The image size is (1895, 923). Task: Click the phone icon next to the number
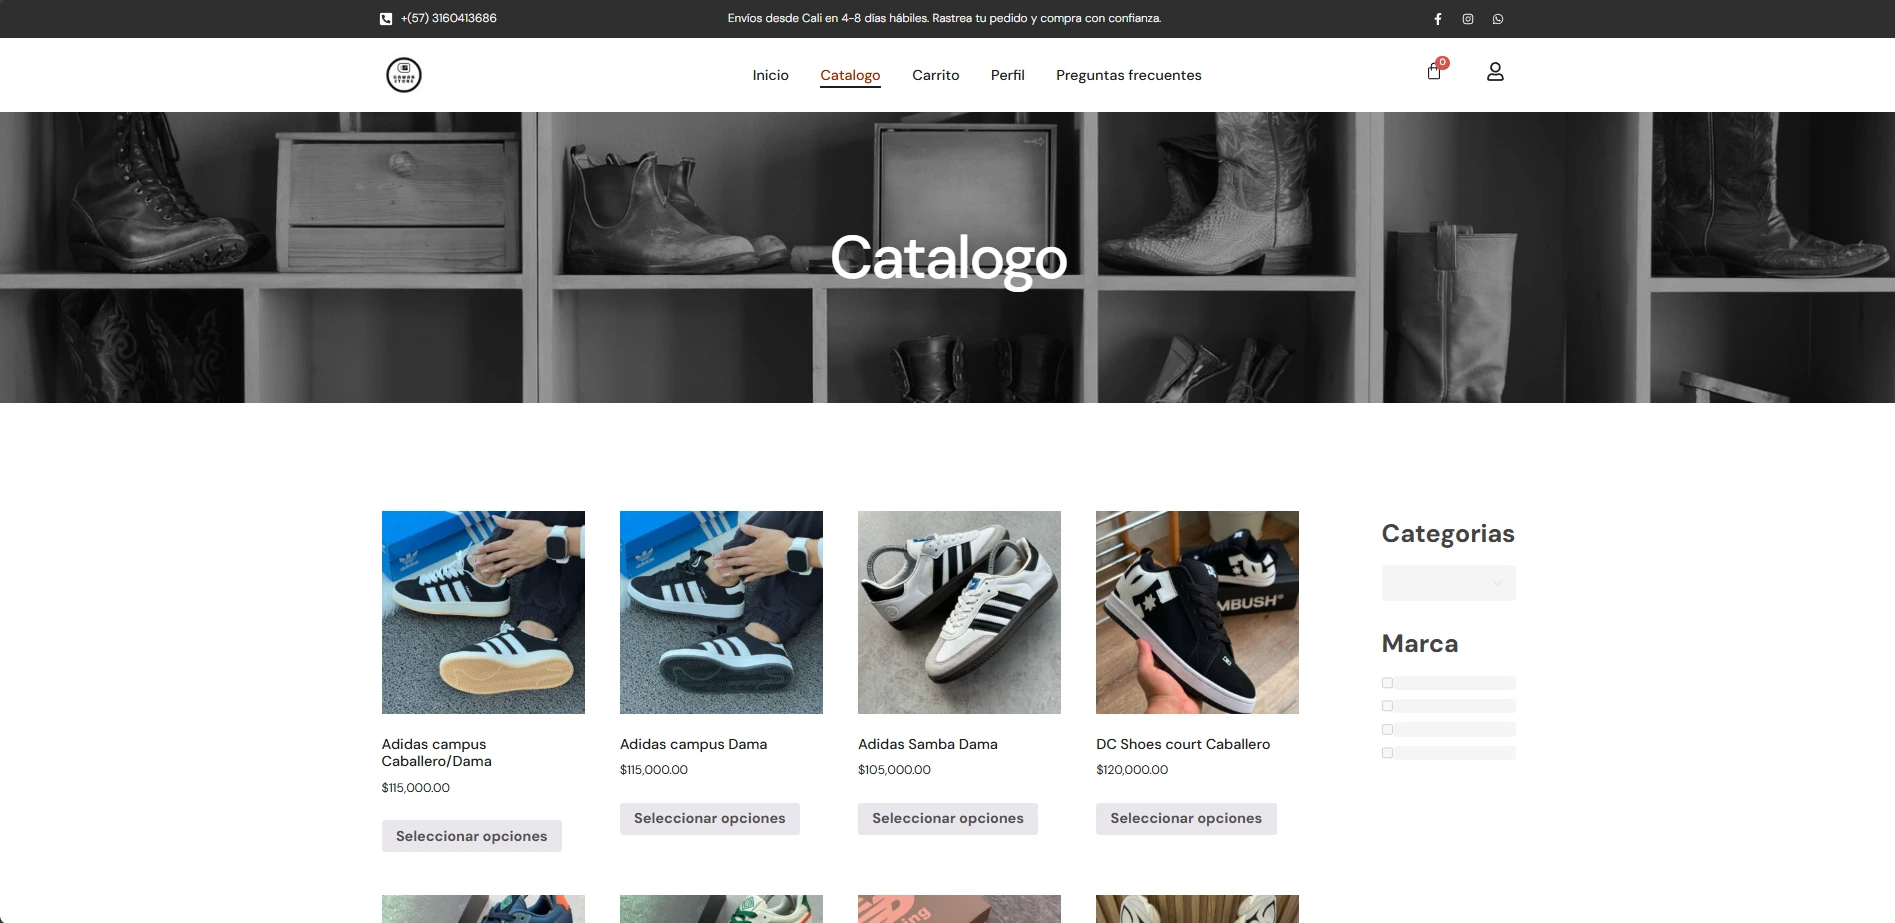click(384, 18)
